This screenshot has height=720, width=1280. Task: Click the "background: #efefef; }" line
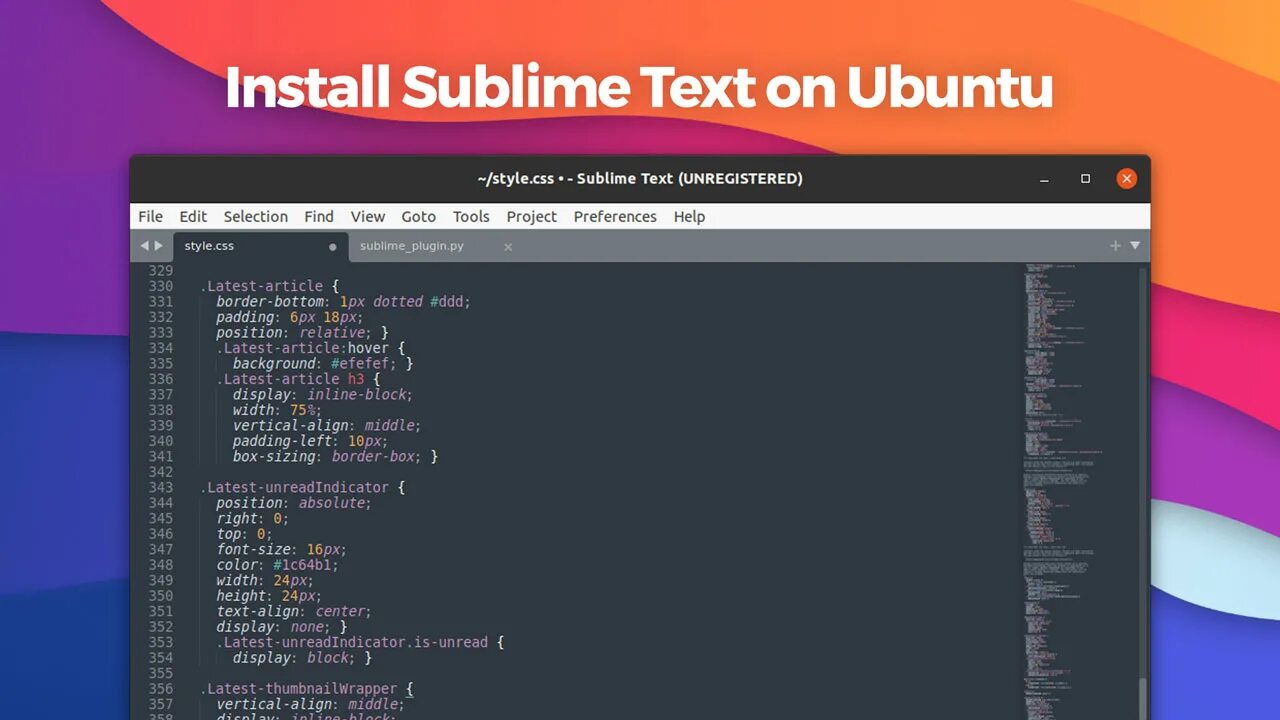tap(323, 363)
